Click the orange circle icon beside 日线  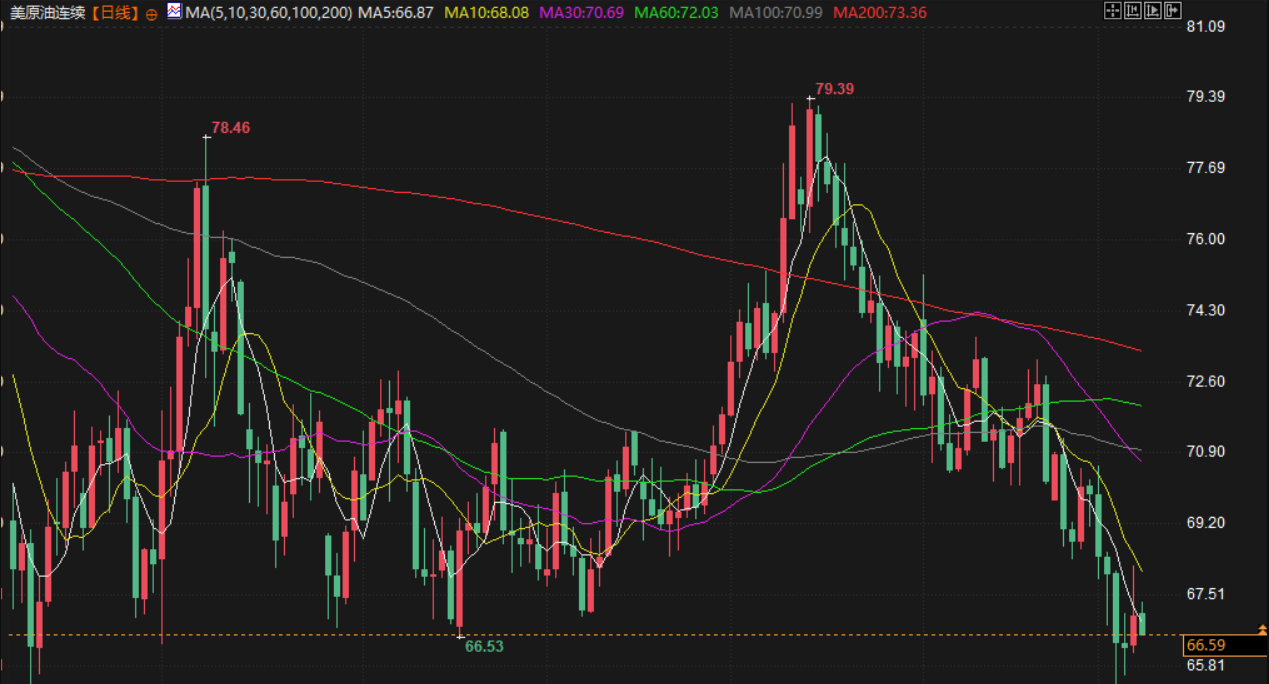(x=151, y=13)
